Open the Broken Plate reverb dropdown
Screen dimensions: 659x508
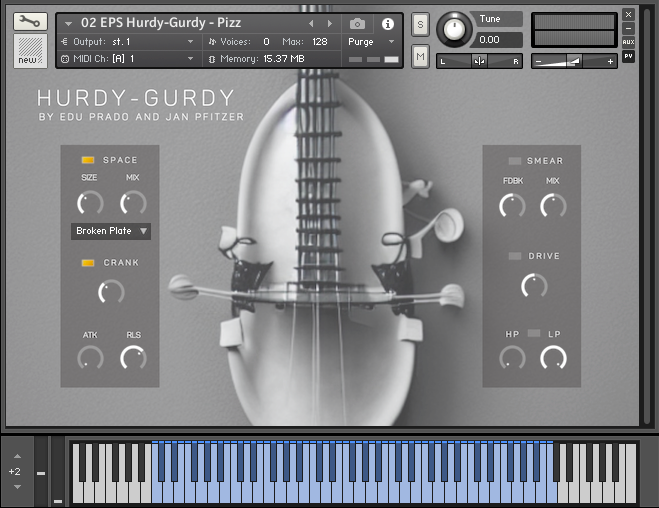click(x=111, y=231)
